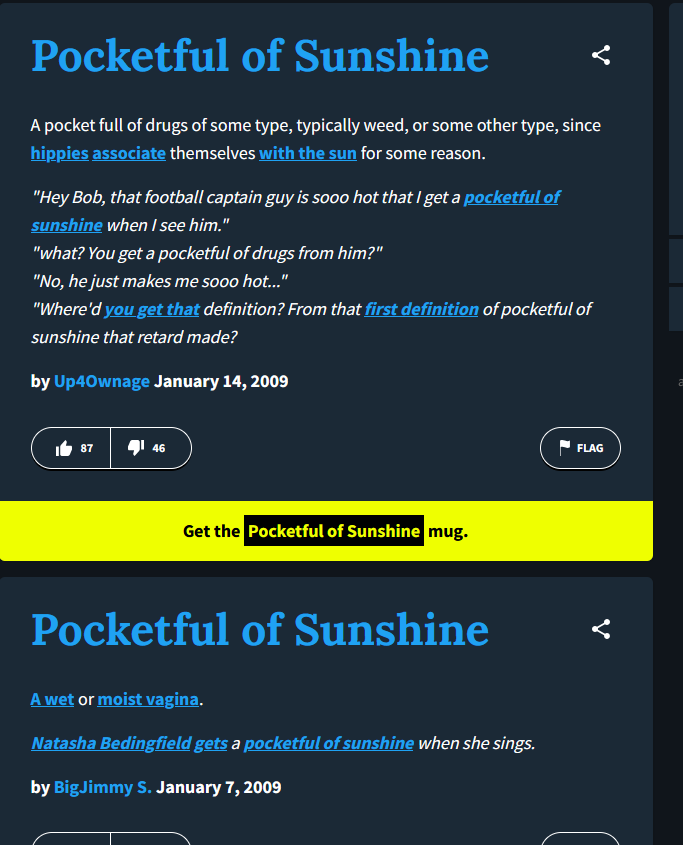The width and height of the screenshot is (683, 845).
Task: Get the Pocketful of Sunshine mug
Action: 334,531
